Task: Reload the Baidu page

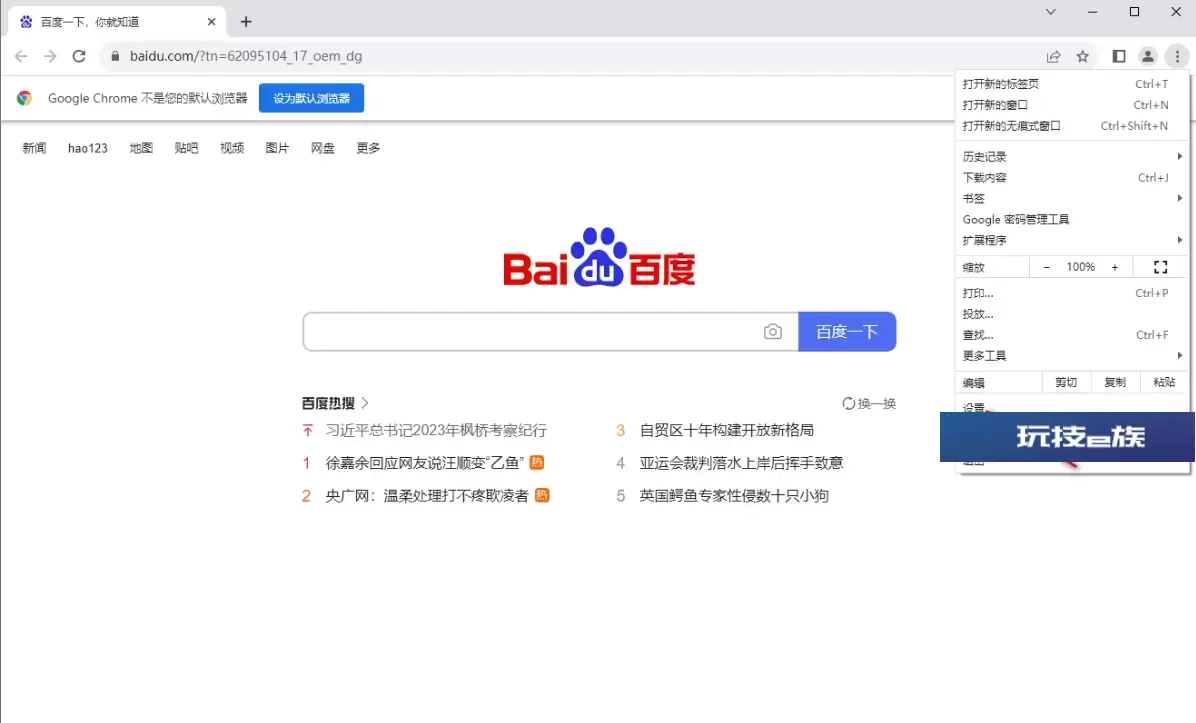Action: click(79, 56)
